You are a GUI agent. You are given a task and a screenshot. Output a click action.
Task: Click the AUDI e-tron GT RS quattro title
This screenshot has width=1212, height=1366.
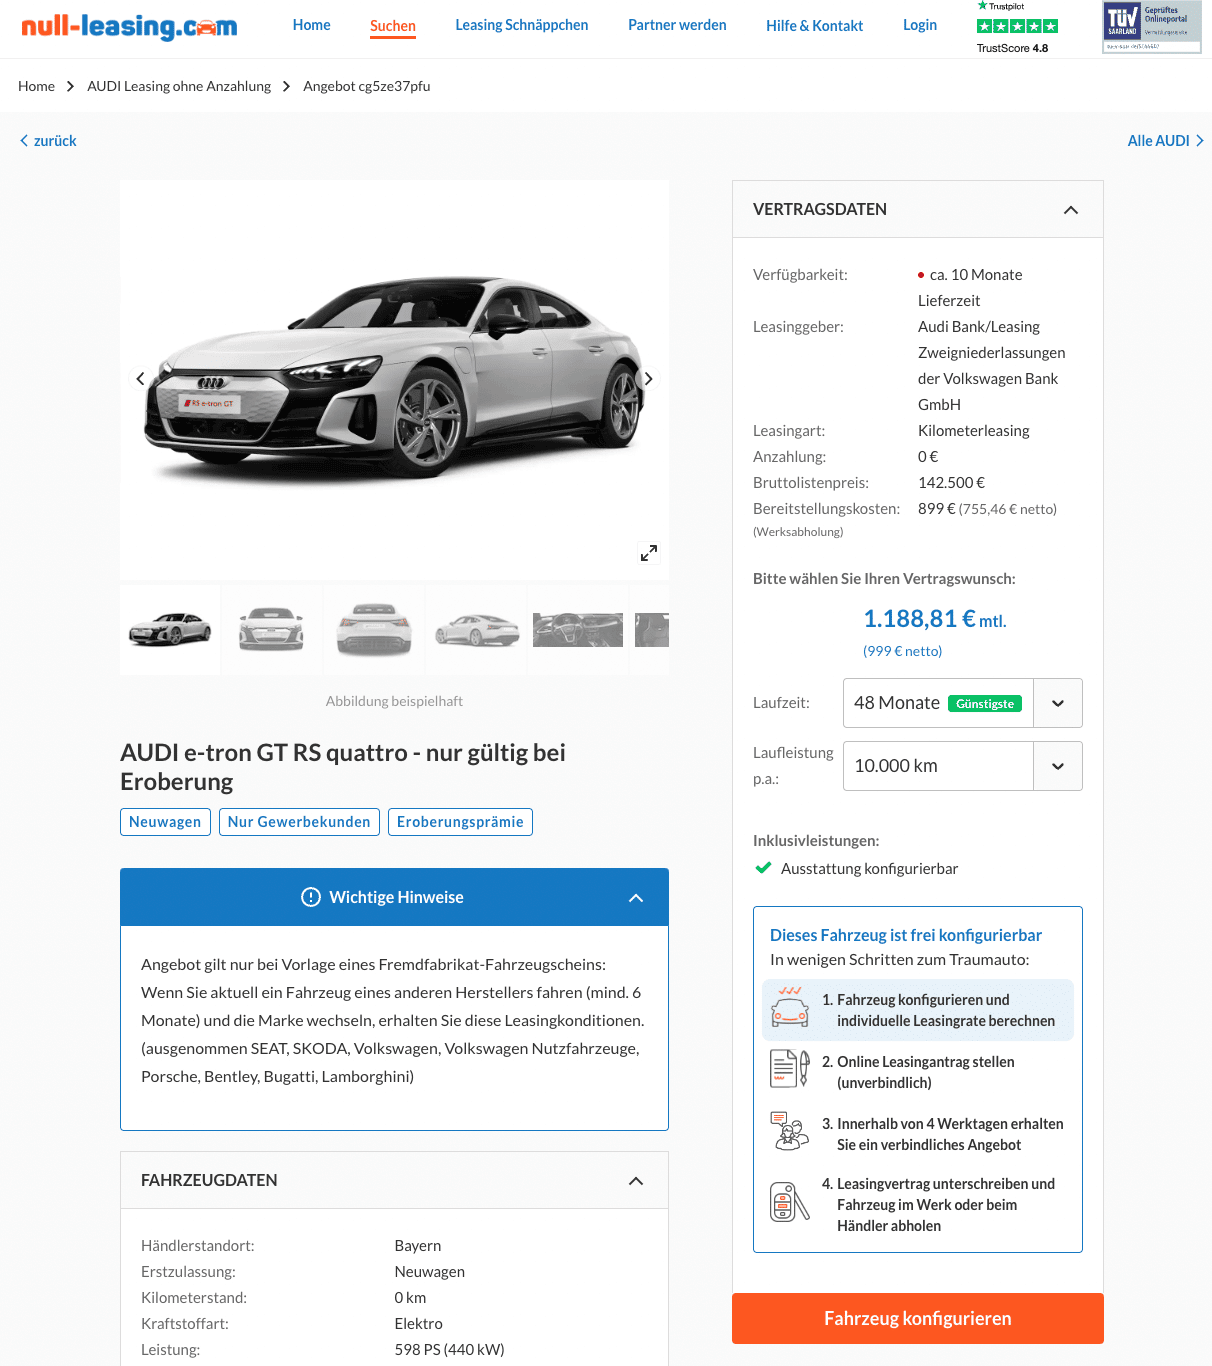(343, 767)
